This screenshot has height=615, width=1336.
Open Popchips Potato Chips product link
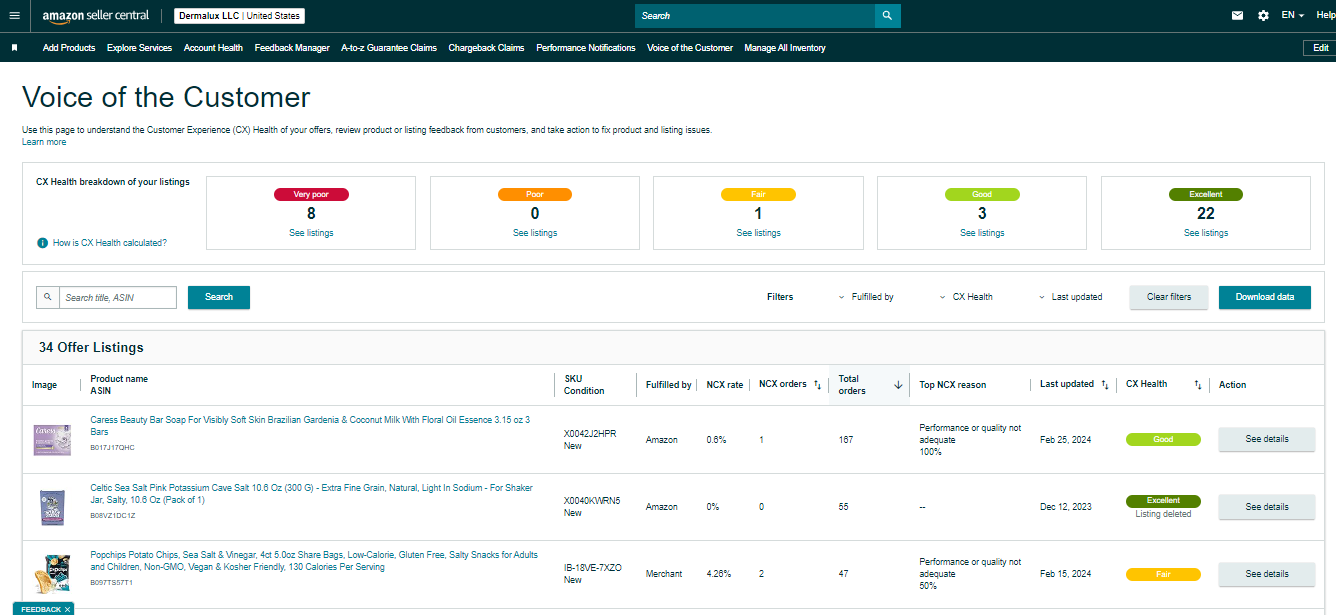coord(314,561)
